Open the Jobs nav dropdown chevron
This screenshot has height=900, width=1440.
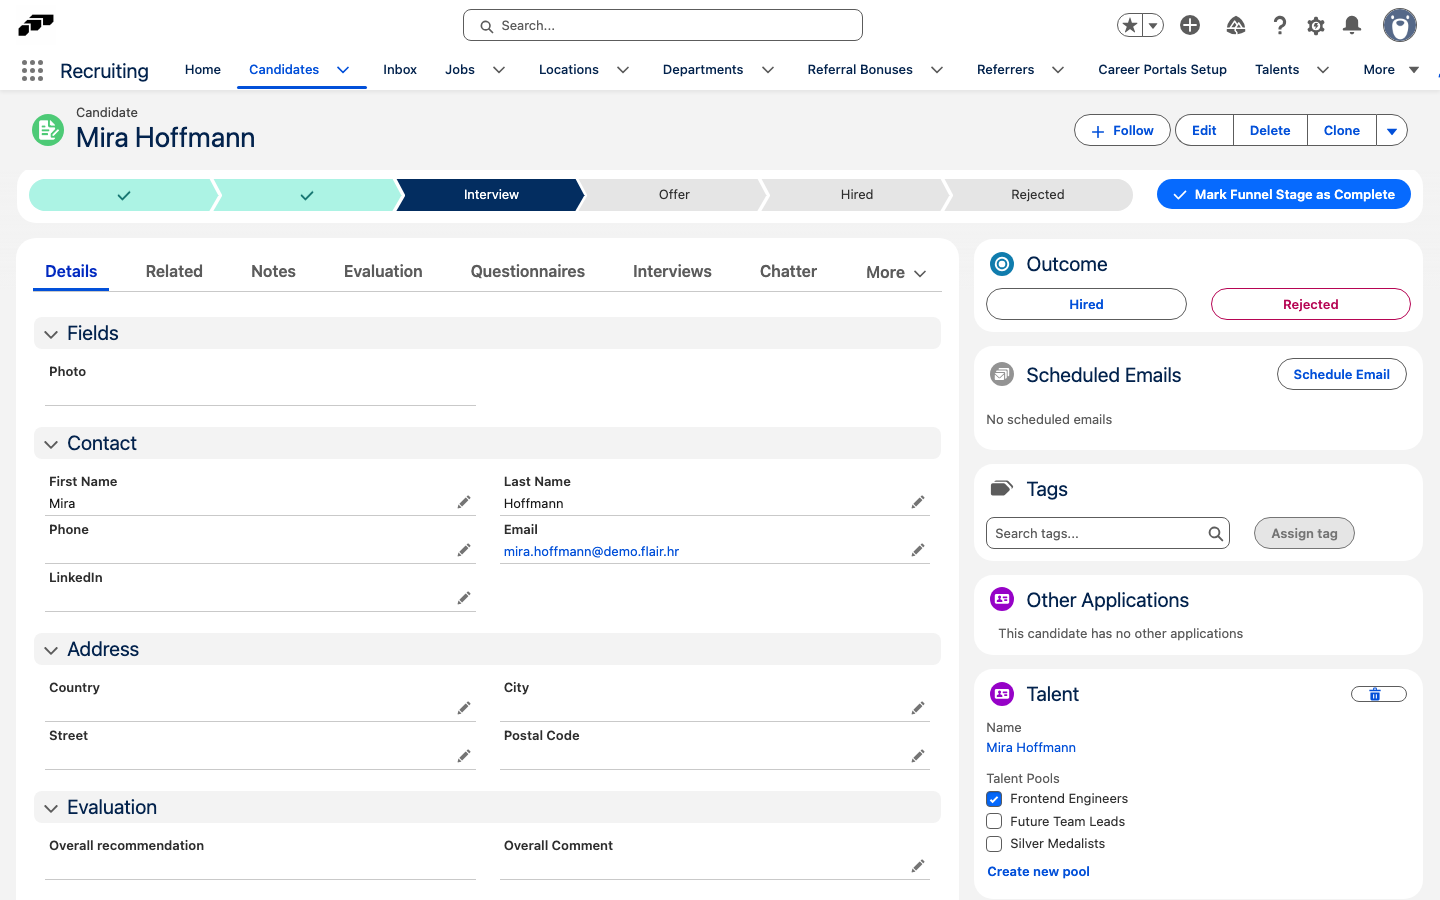[499, 70]
